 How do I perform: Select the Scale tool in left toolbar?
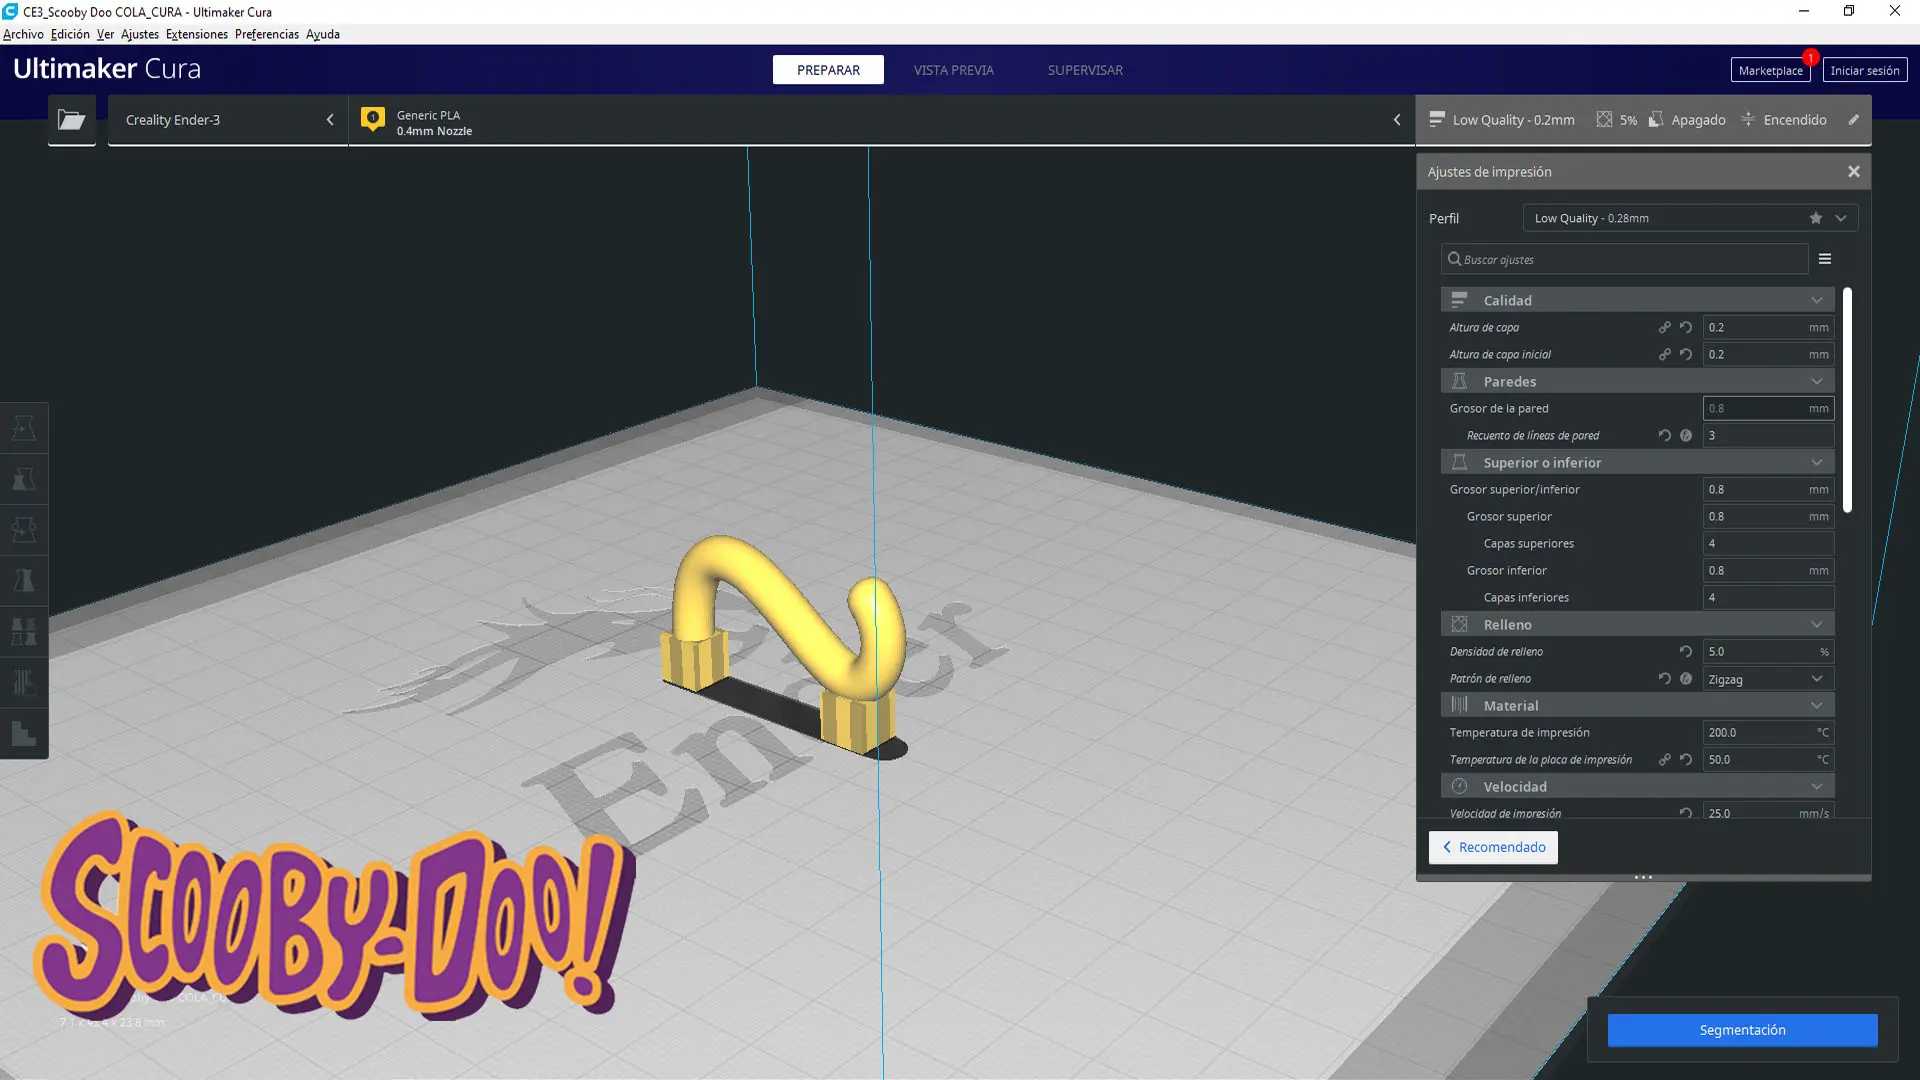click(x=24, y=479)
